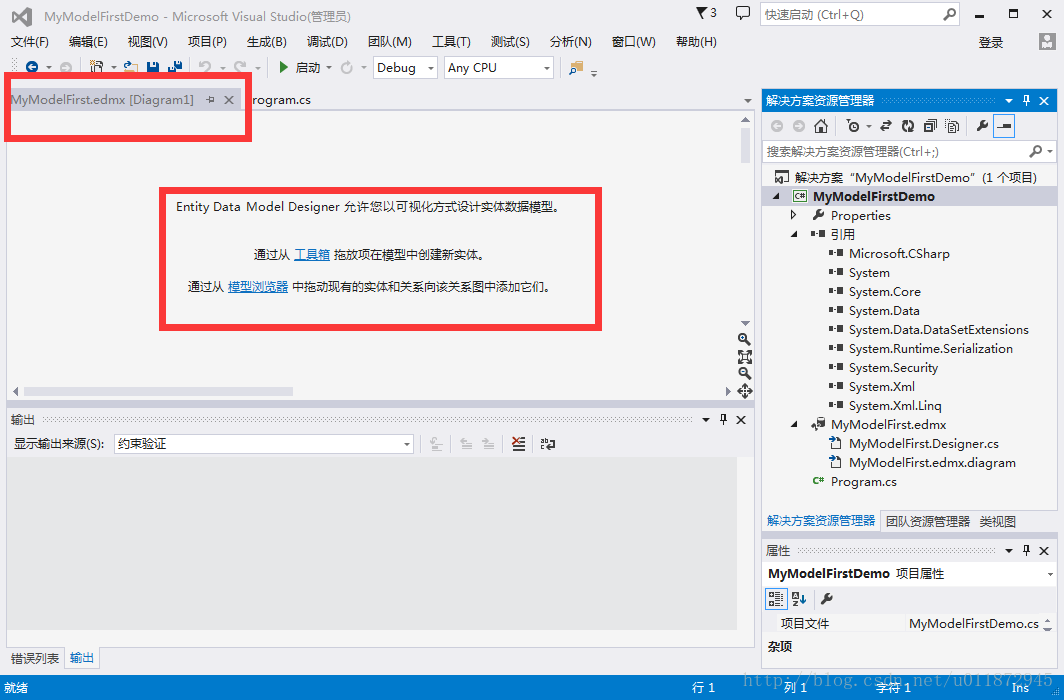Click the Collapse All icon in Solution Explorer
The height and width of the screenshot is (700, 1064).
pyautogui.click(x=930, y=126)
